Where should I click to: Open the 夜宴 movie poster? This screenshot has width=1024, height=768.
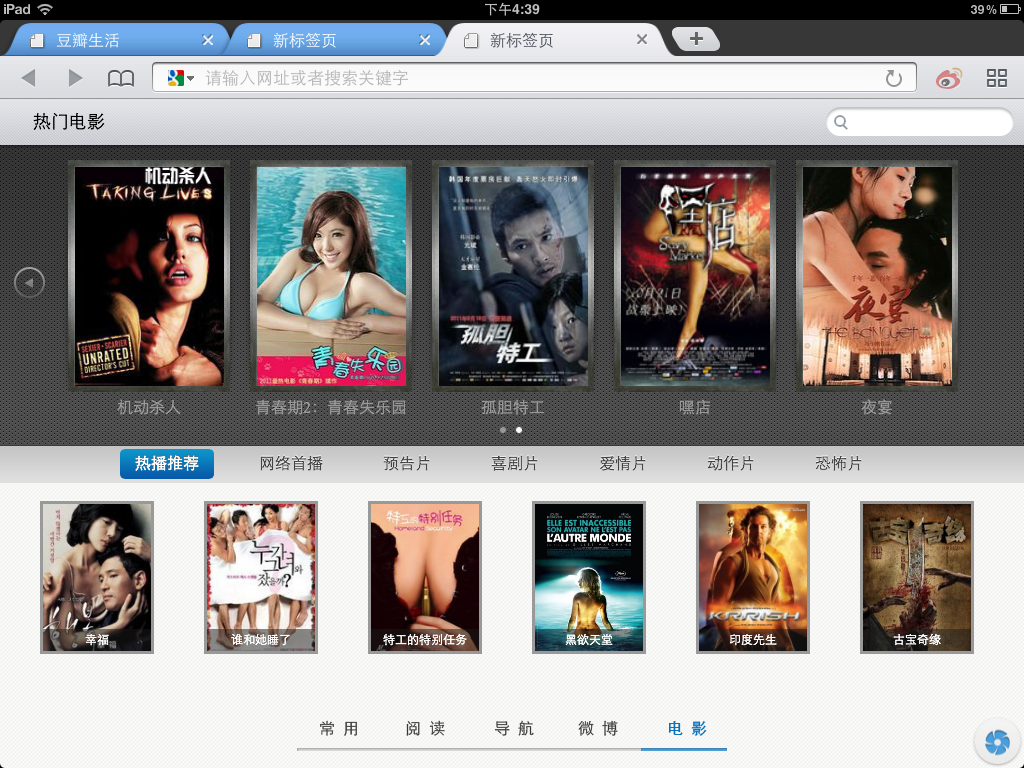tap(877, 276)
